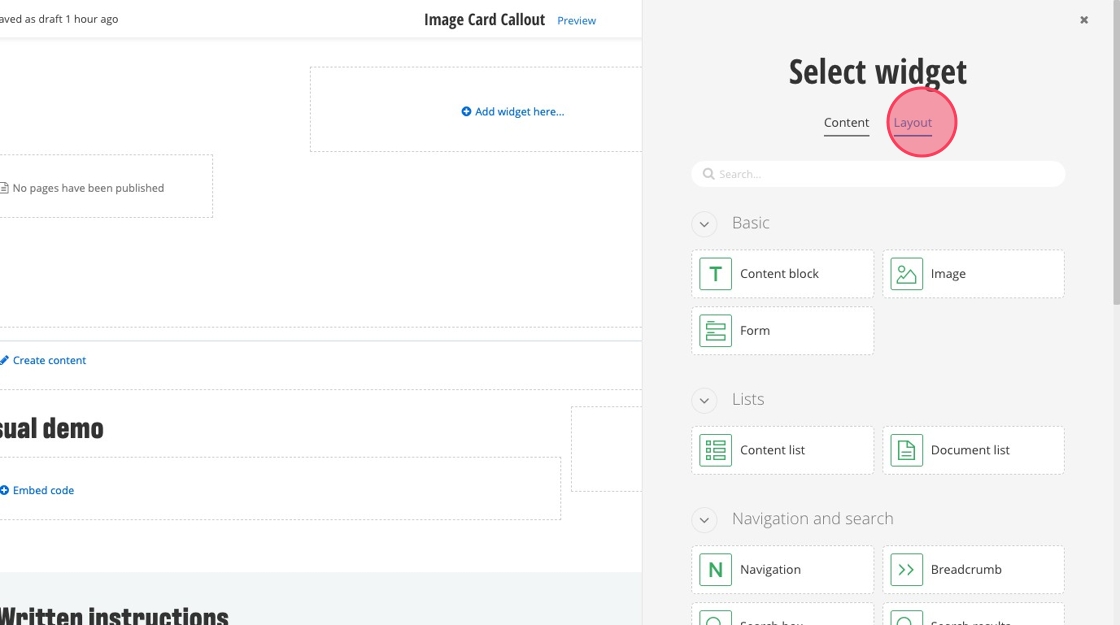Select the Content block widget icon
Image resolution: width=1120 pixels, height=625 pixels.
tap(715, 274)
